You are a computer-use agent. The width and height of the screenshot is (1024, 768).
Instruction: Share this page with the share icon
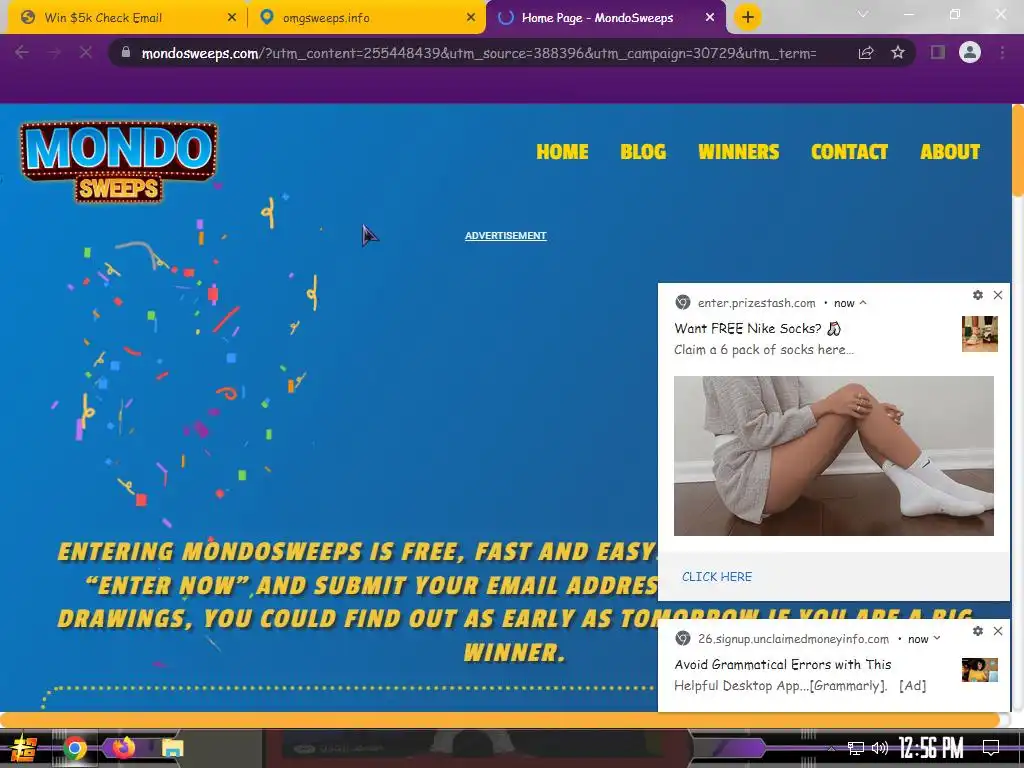click(x=866, y=53)
